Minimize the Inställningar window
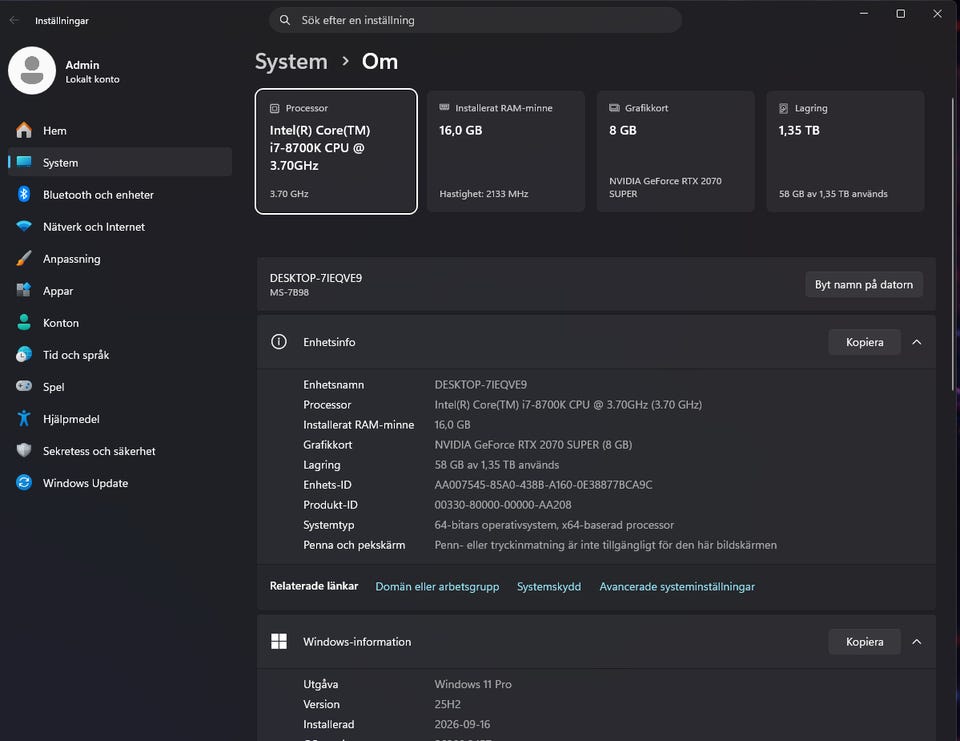This screenshot has width=960, height=741. pyautogui.click(x=863, y=13)
